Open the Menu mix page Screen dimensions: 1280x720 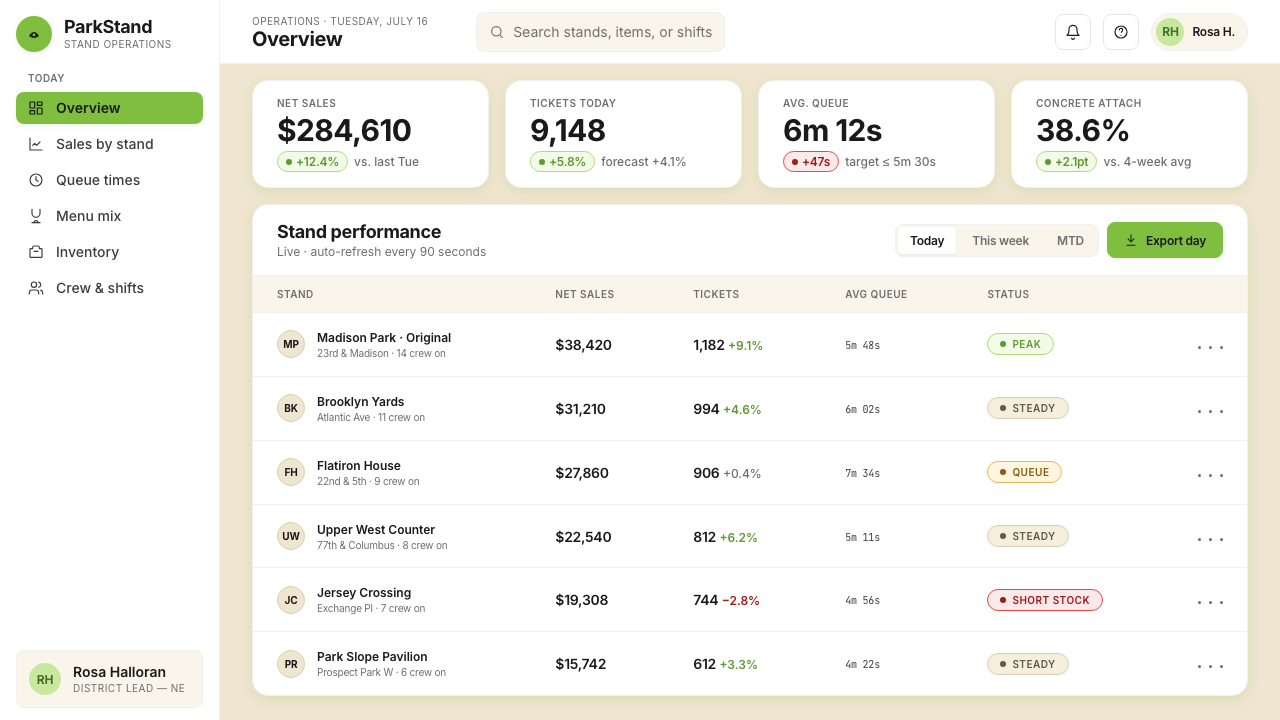(x=109, y=216)
